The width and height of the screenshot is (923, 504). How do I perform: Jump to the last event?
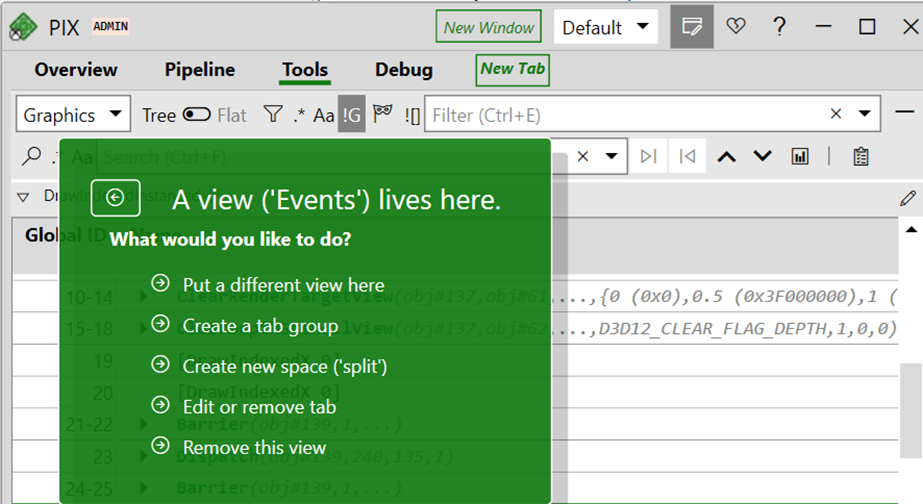[x=648, y=156]
